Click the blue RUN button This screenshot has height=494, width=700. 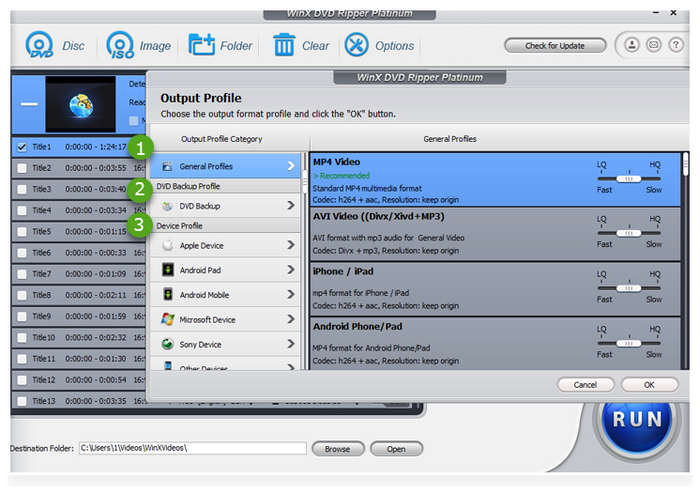click(x=637, y=420)
